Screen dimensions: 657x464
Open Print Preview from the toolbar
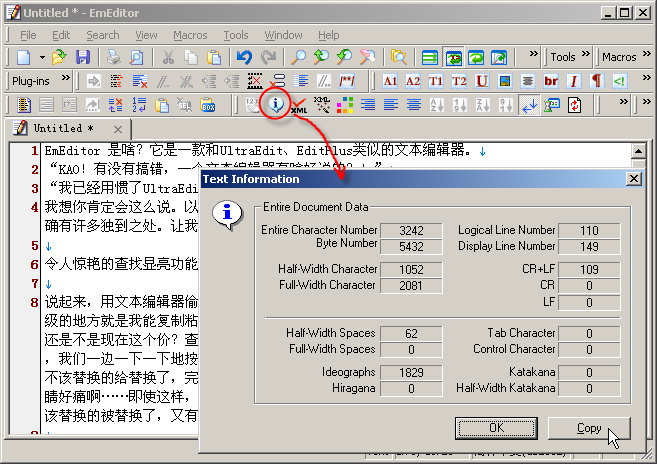[x=136, y=57]
